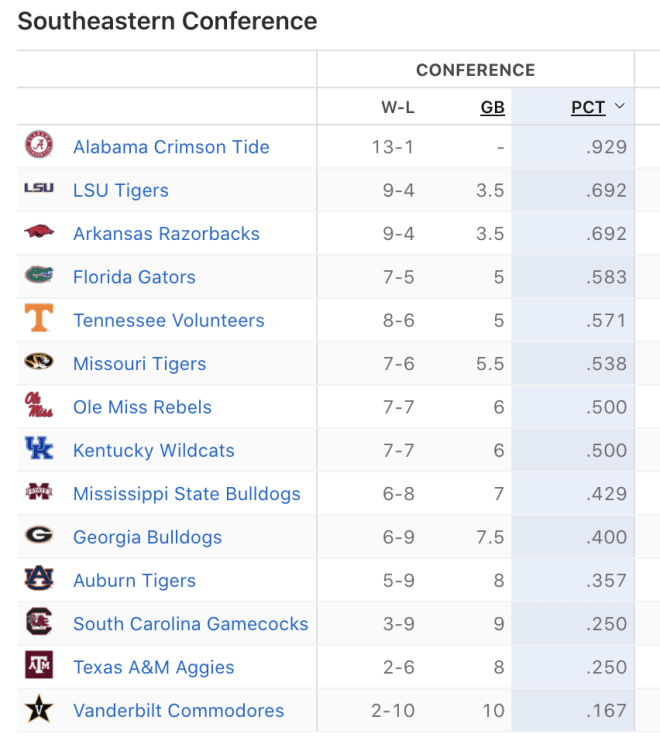
Task: Go to South Carolina Gamecocks link
Action: coord(191,624)
